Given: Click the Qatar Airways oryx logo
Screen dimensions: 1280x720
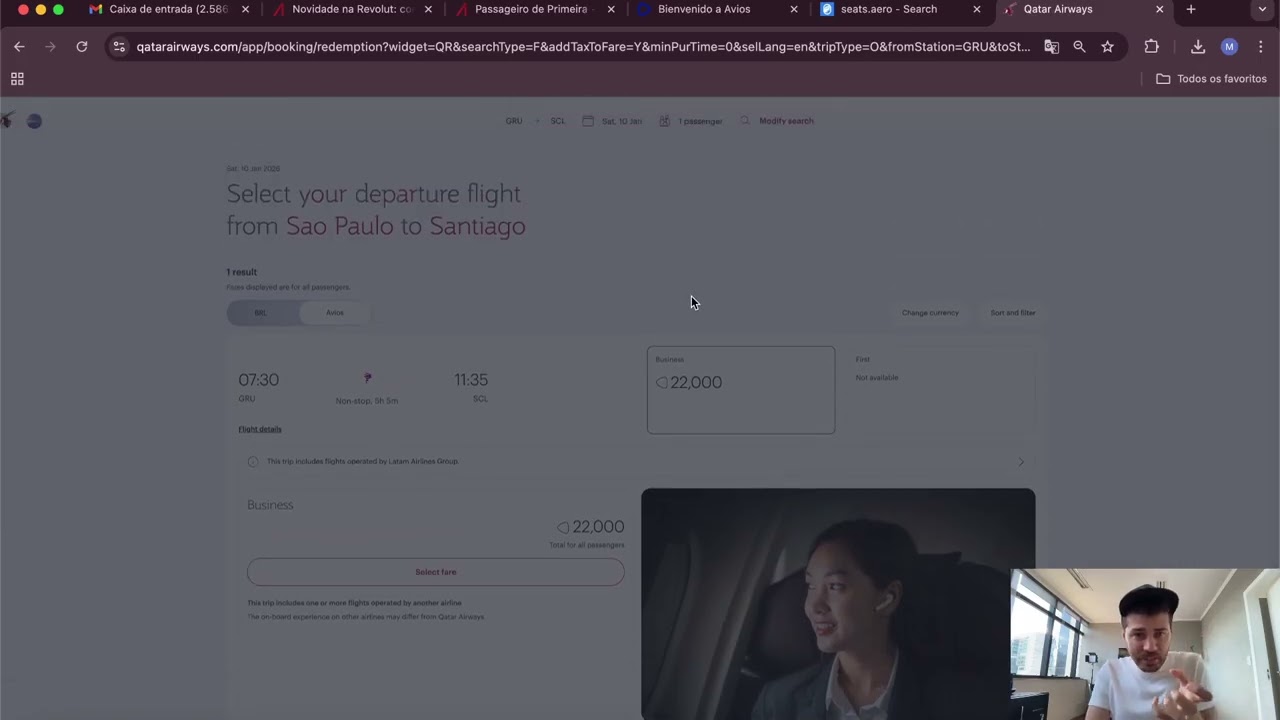Looking at the screenshot, I should pyautogui.click(x=6, y=120).
